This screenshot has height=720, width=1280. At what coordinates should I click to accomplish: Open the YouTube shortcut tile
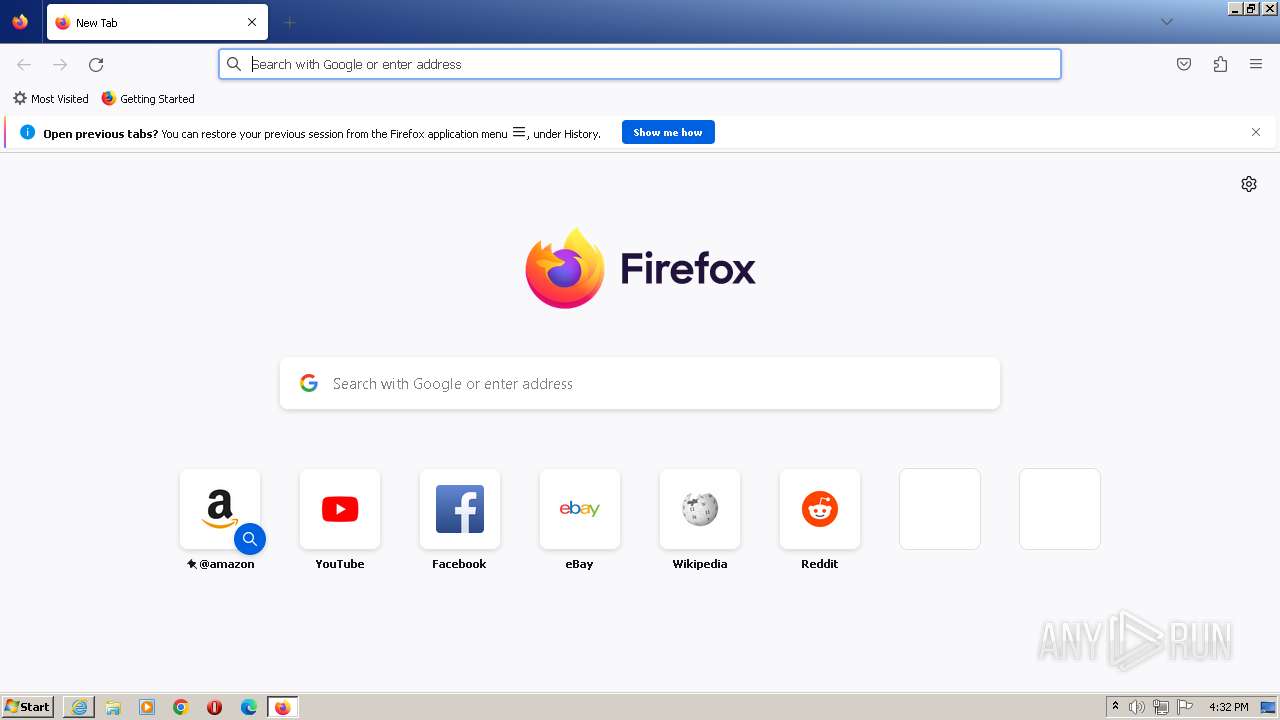click(x=340, y=509)
